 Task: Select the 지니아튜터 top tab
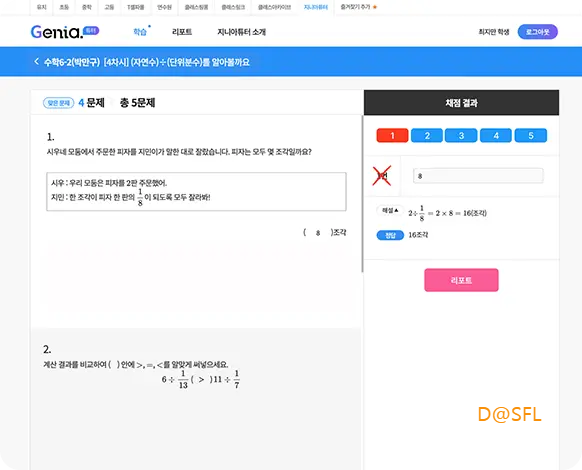click(315, 7)
